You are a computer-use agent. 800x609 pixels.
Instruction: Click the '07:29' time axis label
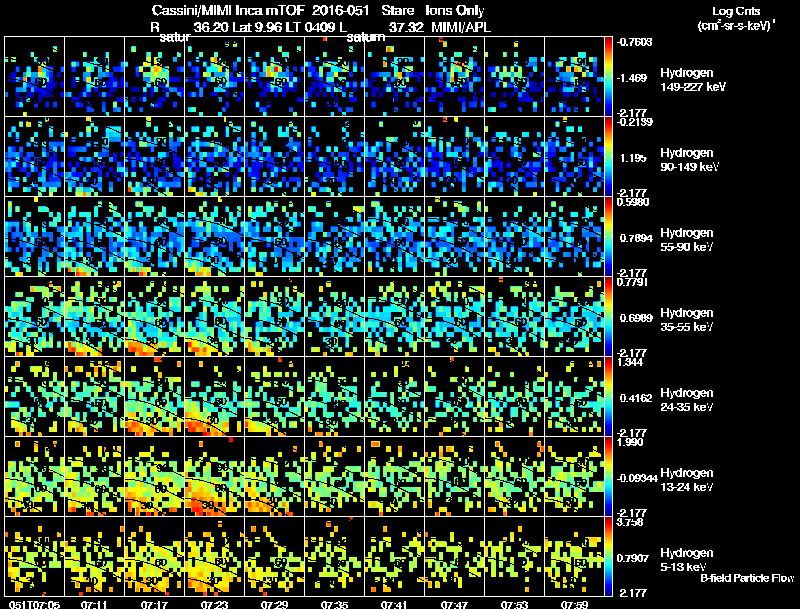pos(274,605)
